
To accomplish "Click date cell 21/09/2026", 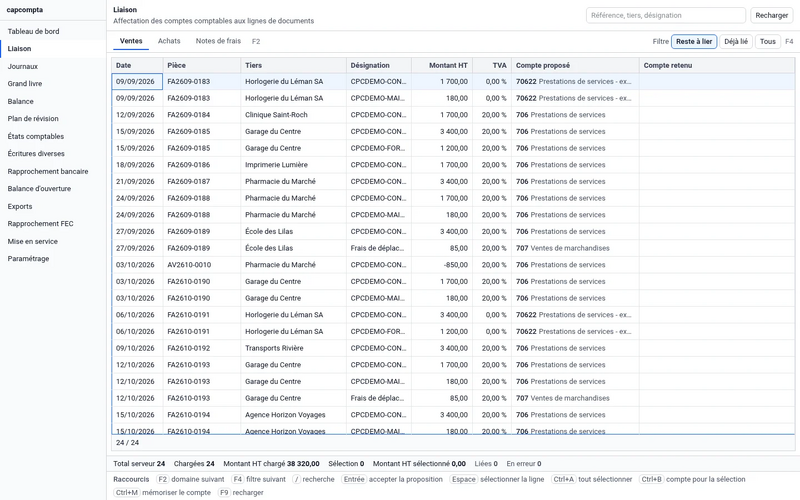I will (x=137, y=182).
